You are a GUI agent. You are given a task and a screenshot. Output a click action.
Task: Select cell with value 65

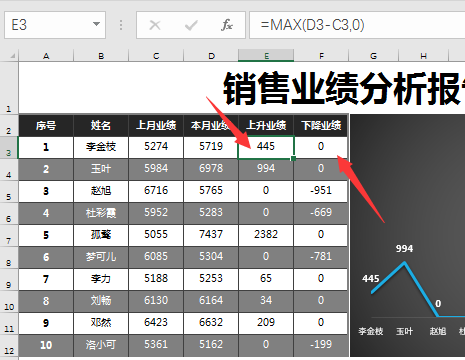(x=266, y=279)
